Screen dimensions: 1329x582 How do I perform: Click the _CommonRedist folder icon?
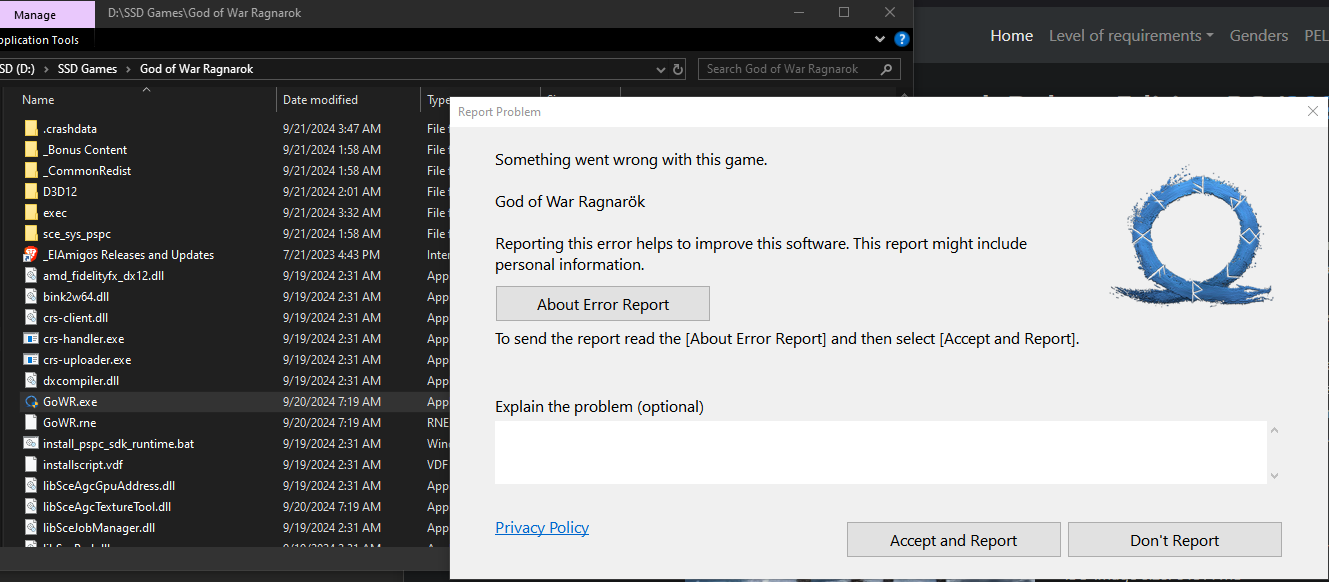coord(30,171)
